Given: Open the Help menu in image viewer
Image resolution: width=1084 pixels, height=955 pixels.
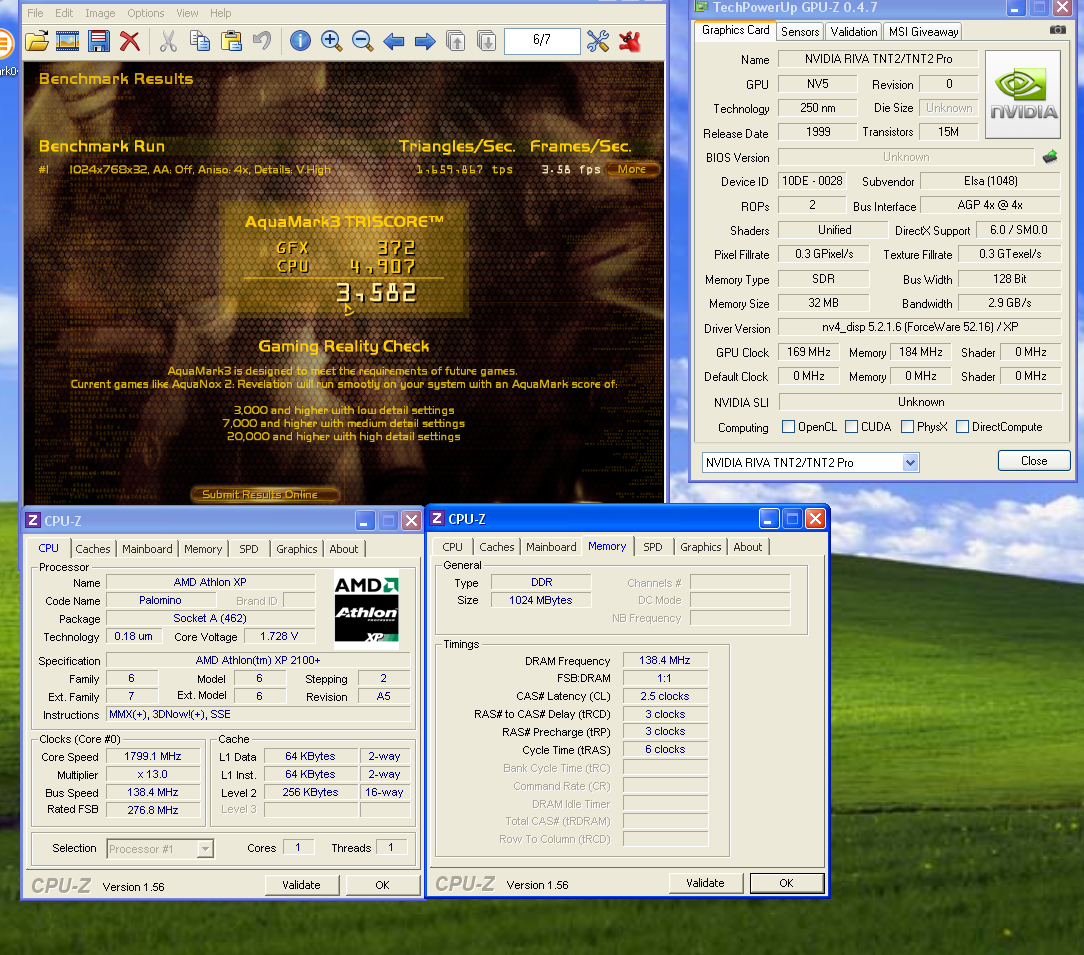Looking at the screenshot, I should click(x=221, y=13).
